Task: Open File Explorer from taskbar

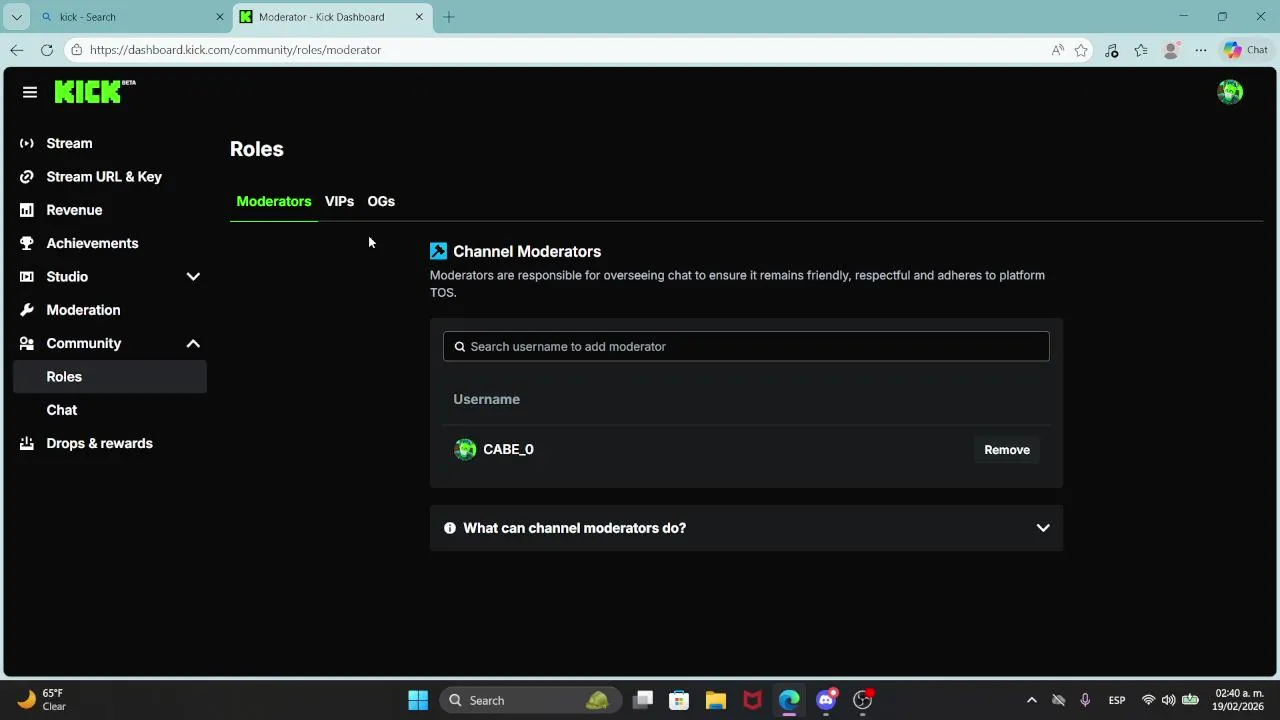Action: point(716,700)
